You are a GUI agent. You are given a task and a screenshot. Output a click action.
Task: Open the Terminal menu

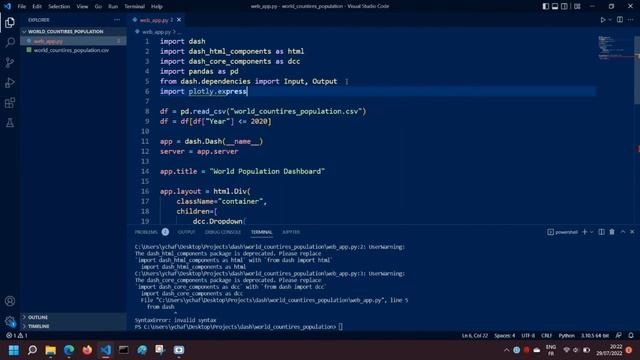pyautogui.click(x=134, y=7)
